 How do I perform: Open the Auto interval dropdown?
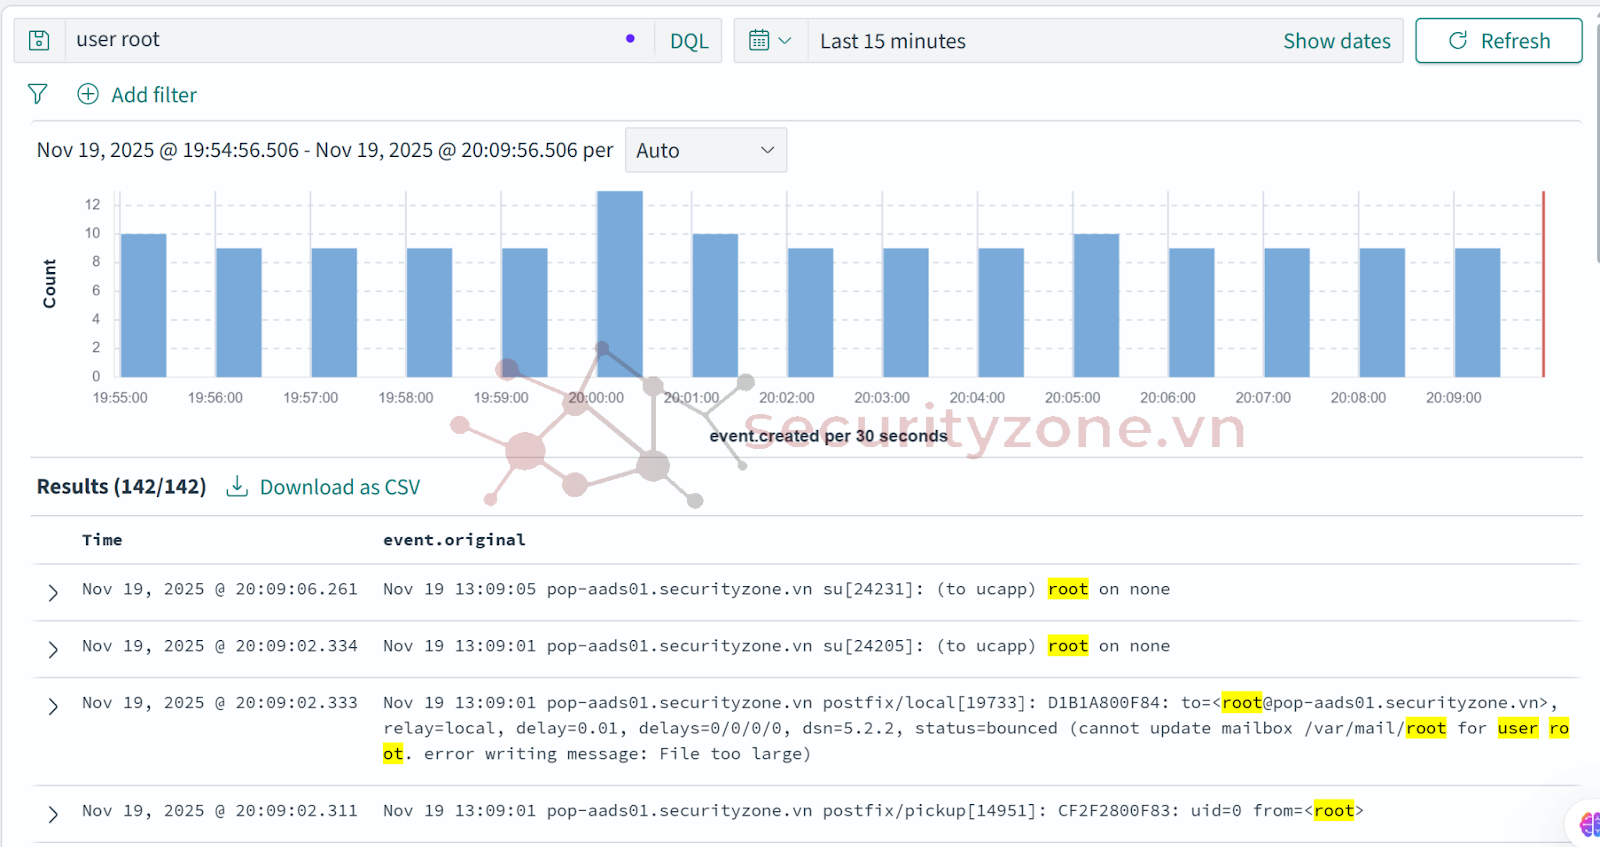pyautogui.click(x=705, y=150)
